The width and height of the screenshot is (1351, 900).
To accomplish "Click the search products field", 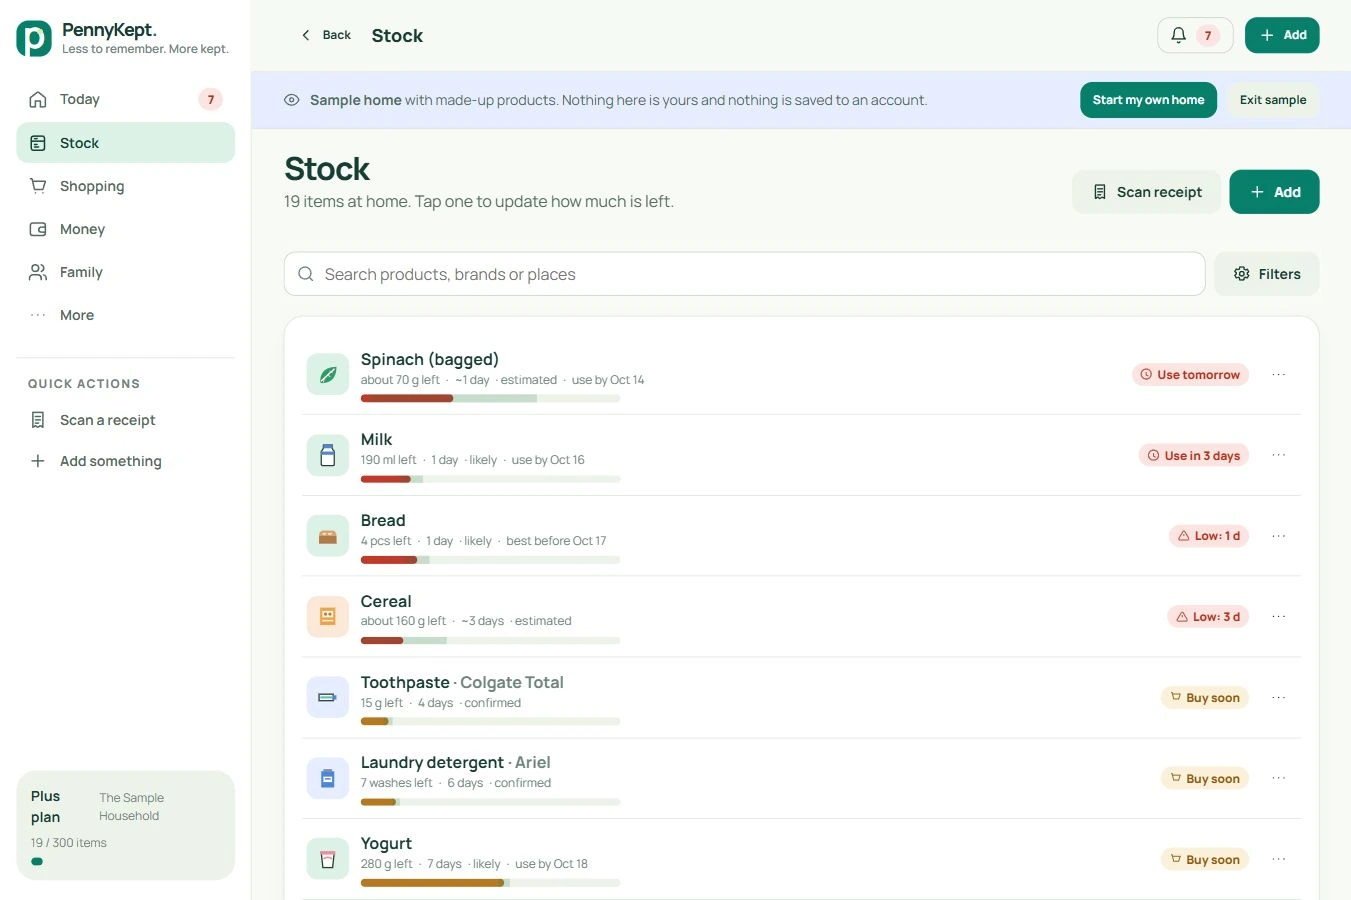I will [x=744, y=274].
